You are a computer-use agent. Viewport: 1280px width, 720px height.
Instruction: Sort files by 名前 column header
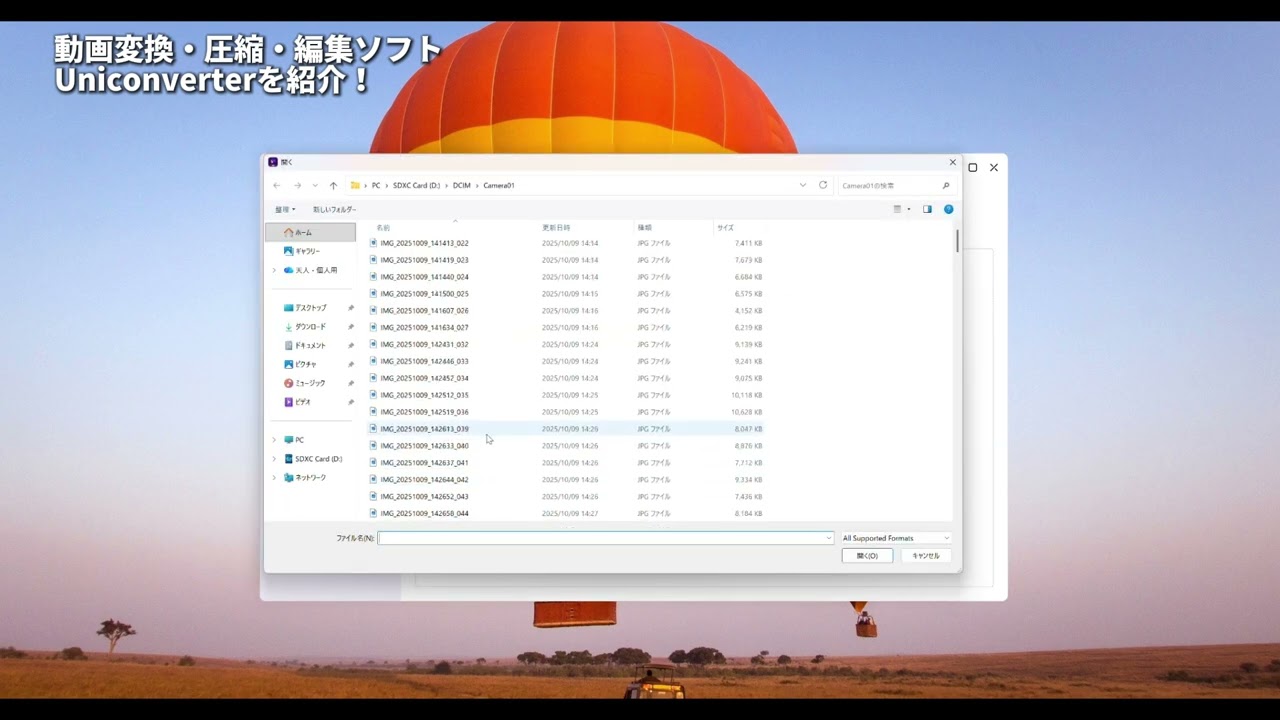383,228
